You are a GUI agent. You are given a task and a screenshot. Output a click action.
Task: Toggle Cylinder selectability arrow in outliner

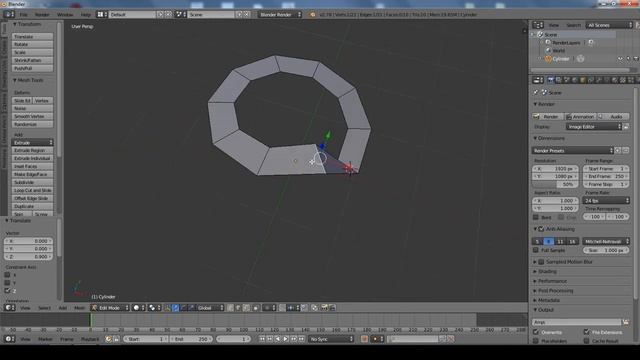(629, 59)
